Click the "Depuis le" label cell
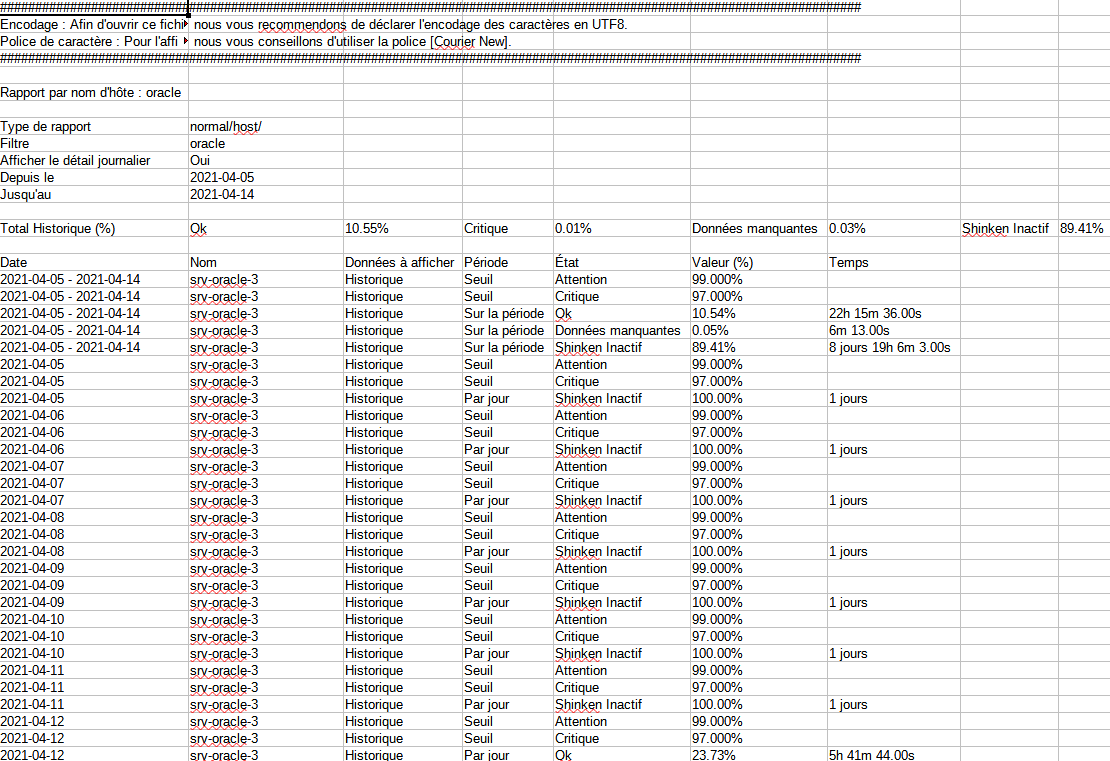Viewport: 1110px width, 761px height. 27,178
